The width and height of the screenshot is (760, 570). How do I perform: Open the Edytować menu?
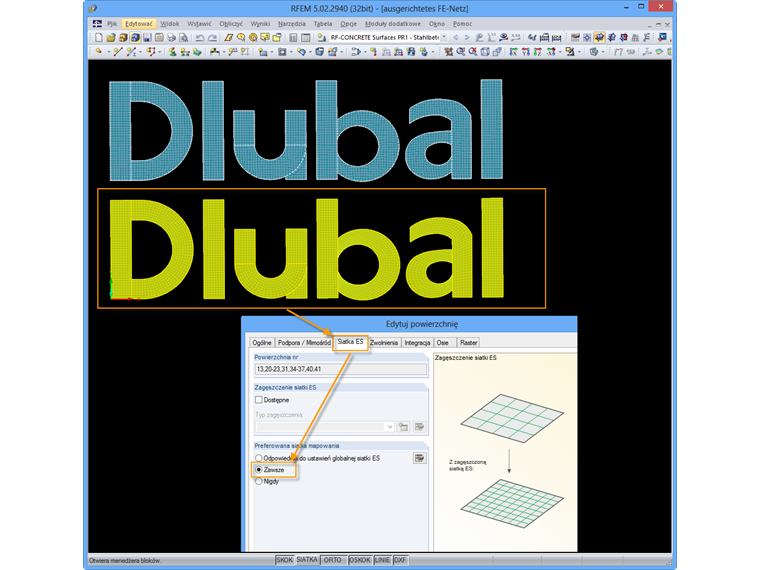tap(139, 23)
